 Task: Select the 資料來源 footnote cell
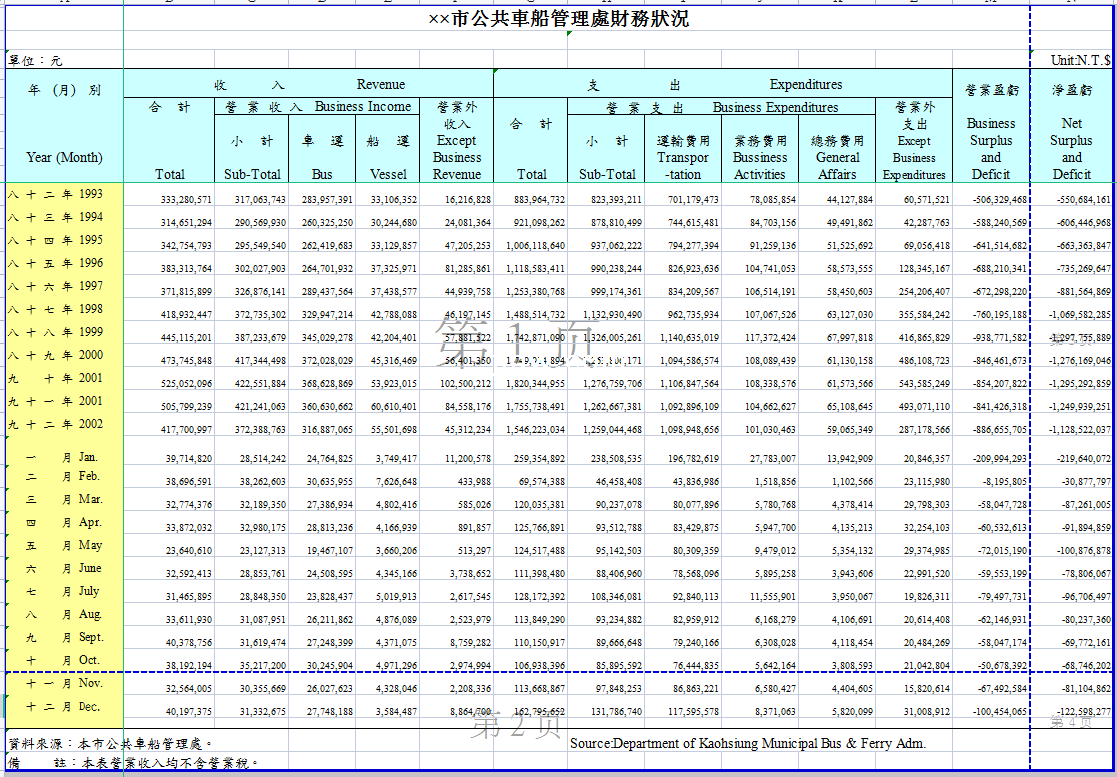(110, 743)
